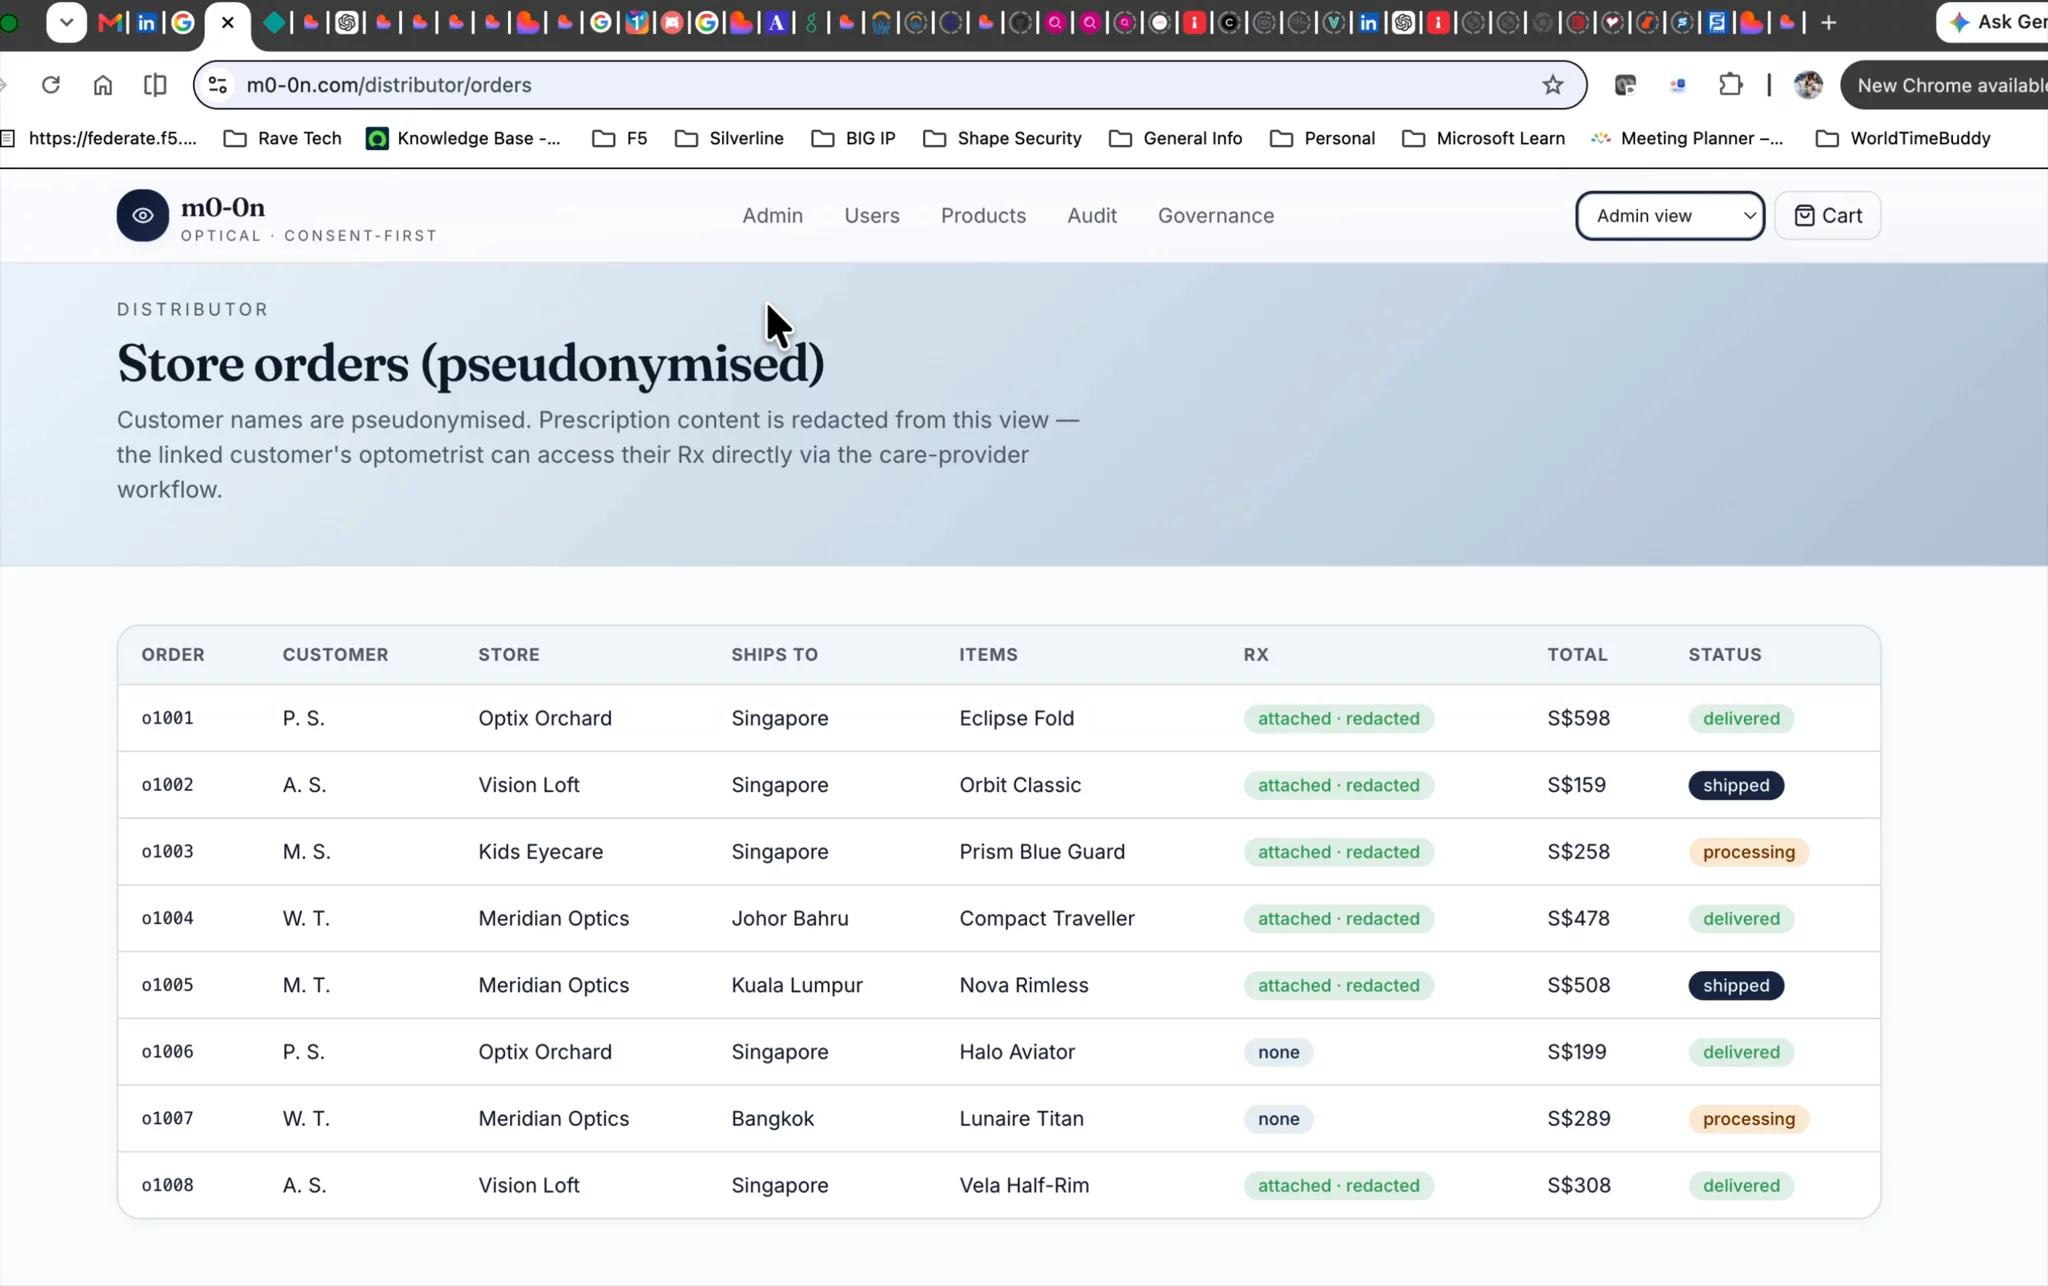This screenshot has width=2048, height=1286.
Task: Switch to the Gmail tab
Action: click(111, 22)
